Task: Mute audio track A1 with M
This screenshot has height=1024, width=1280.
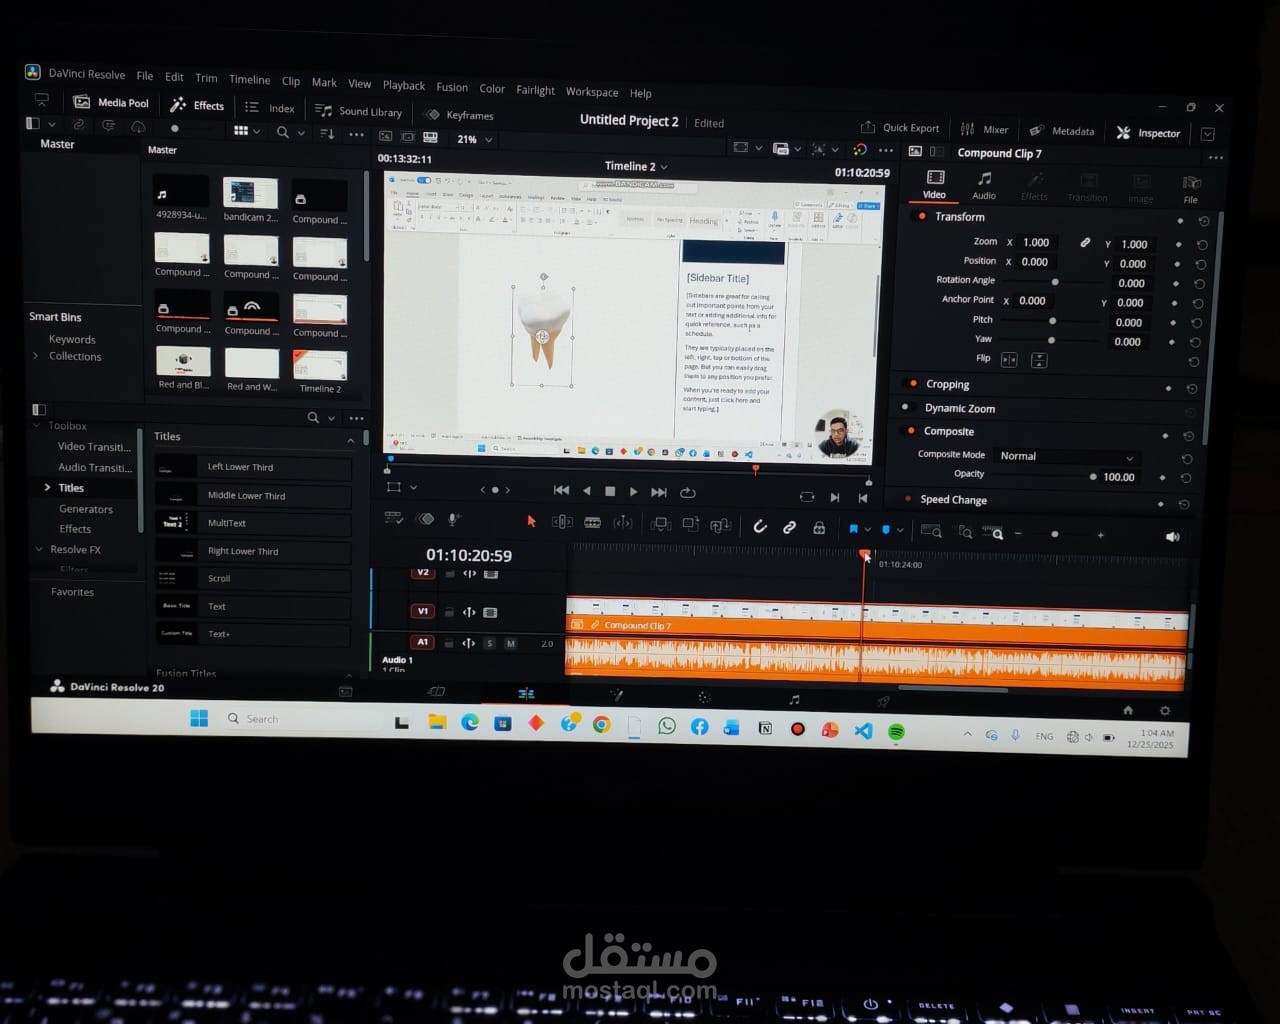Action: tap(511, 644)
